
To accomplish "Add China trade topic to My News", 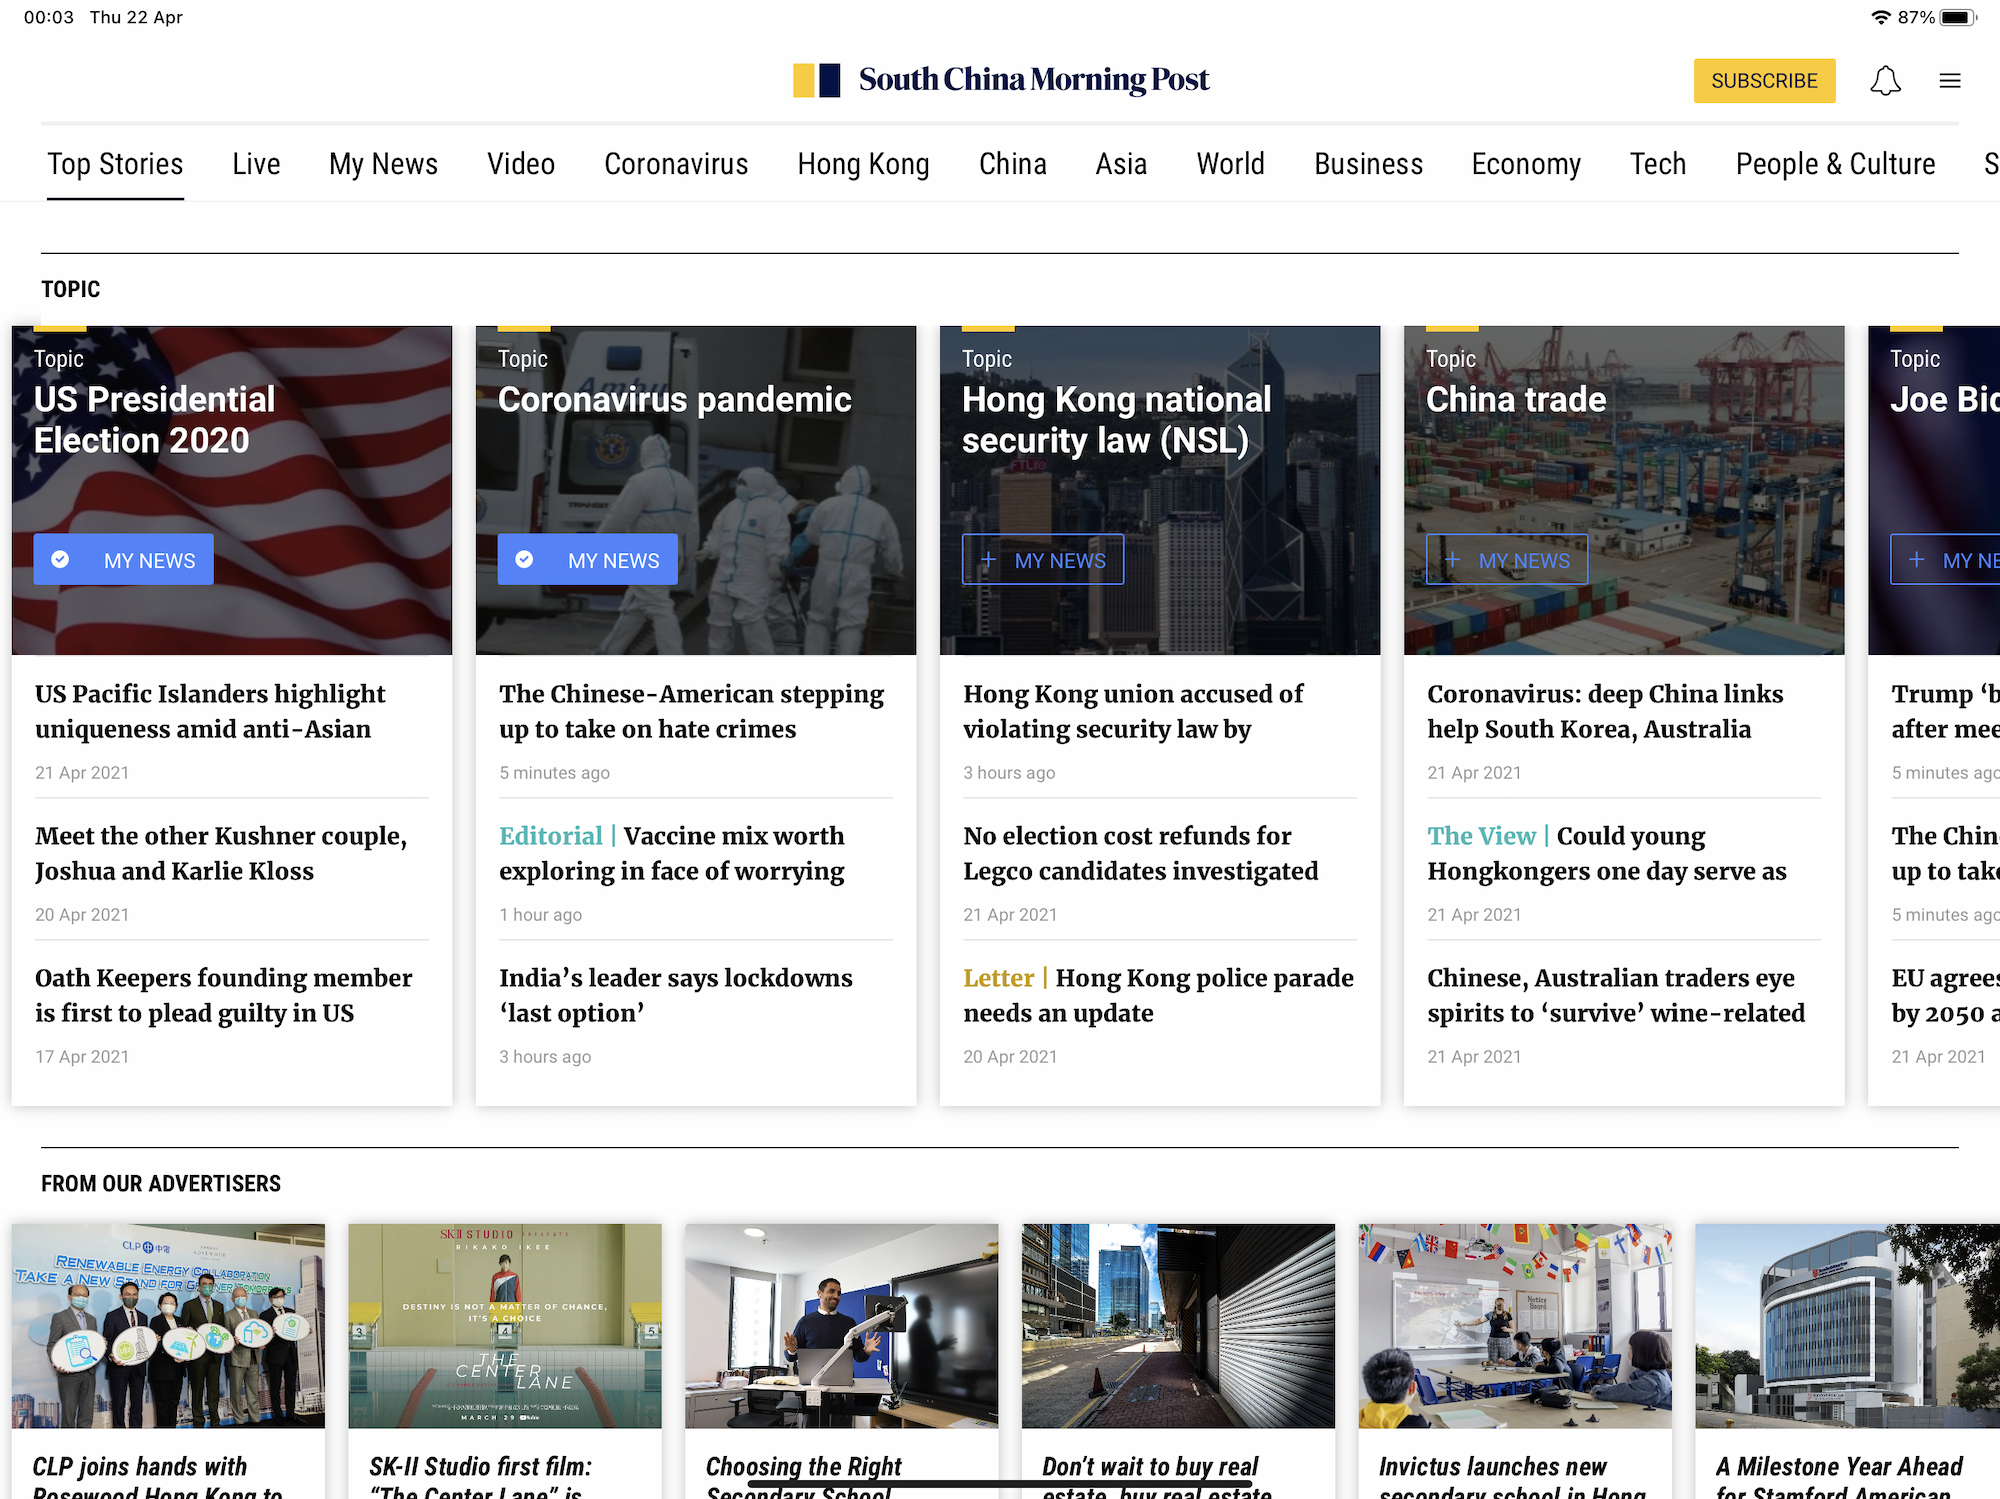I will (1507, 560).
